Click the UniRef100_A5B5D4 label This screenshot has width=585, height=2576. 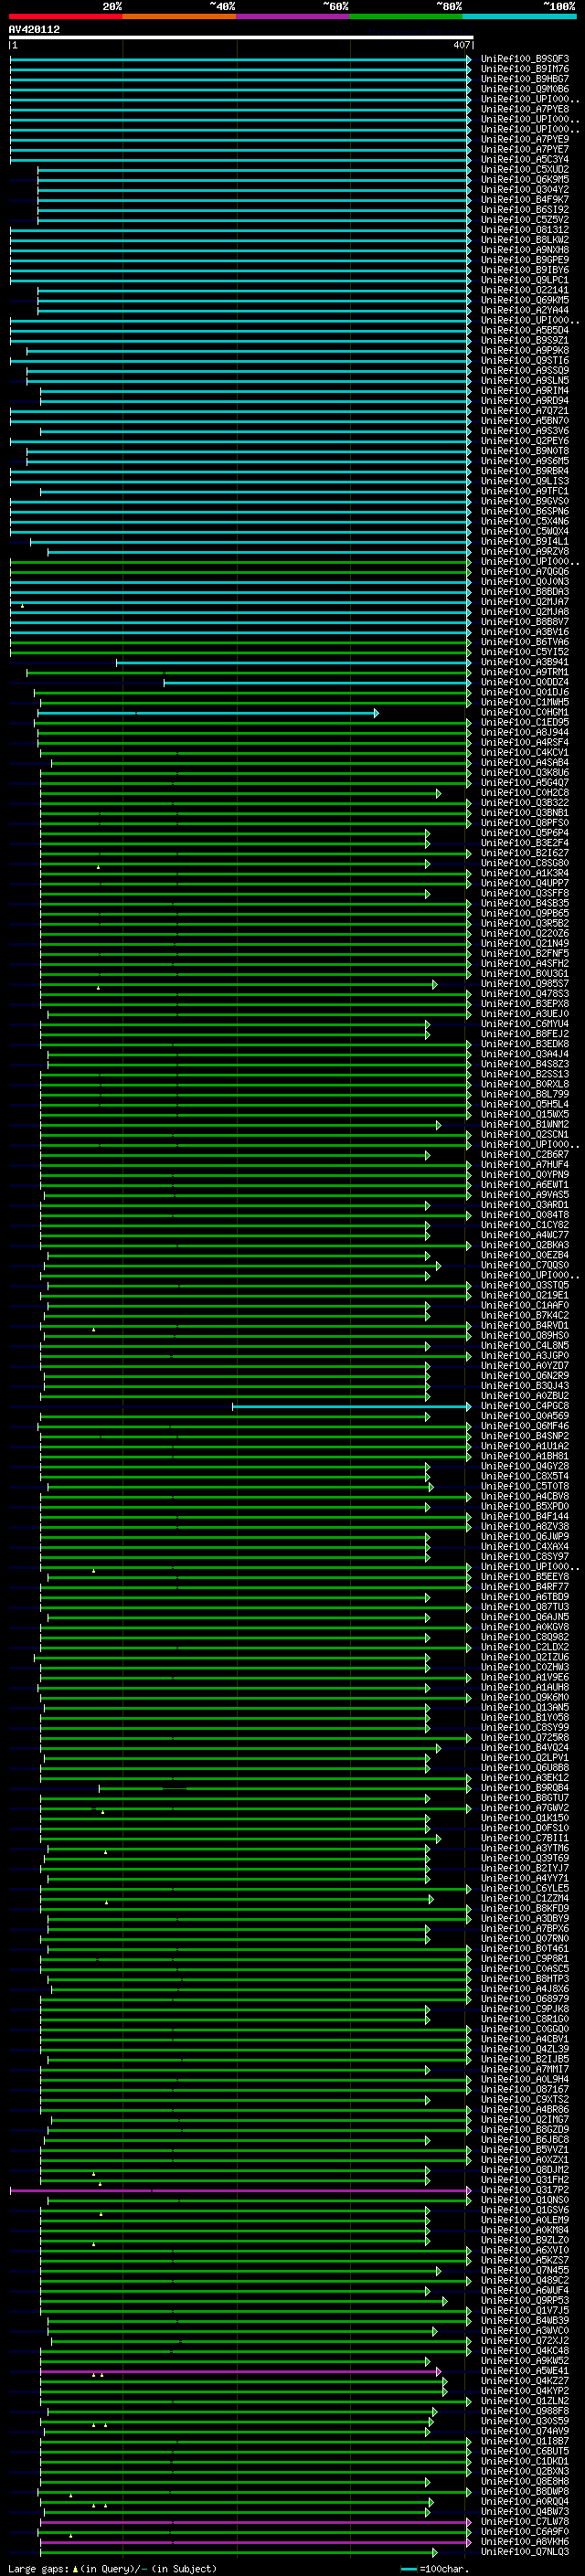click(x=524, y=330)
